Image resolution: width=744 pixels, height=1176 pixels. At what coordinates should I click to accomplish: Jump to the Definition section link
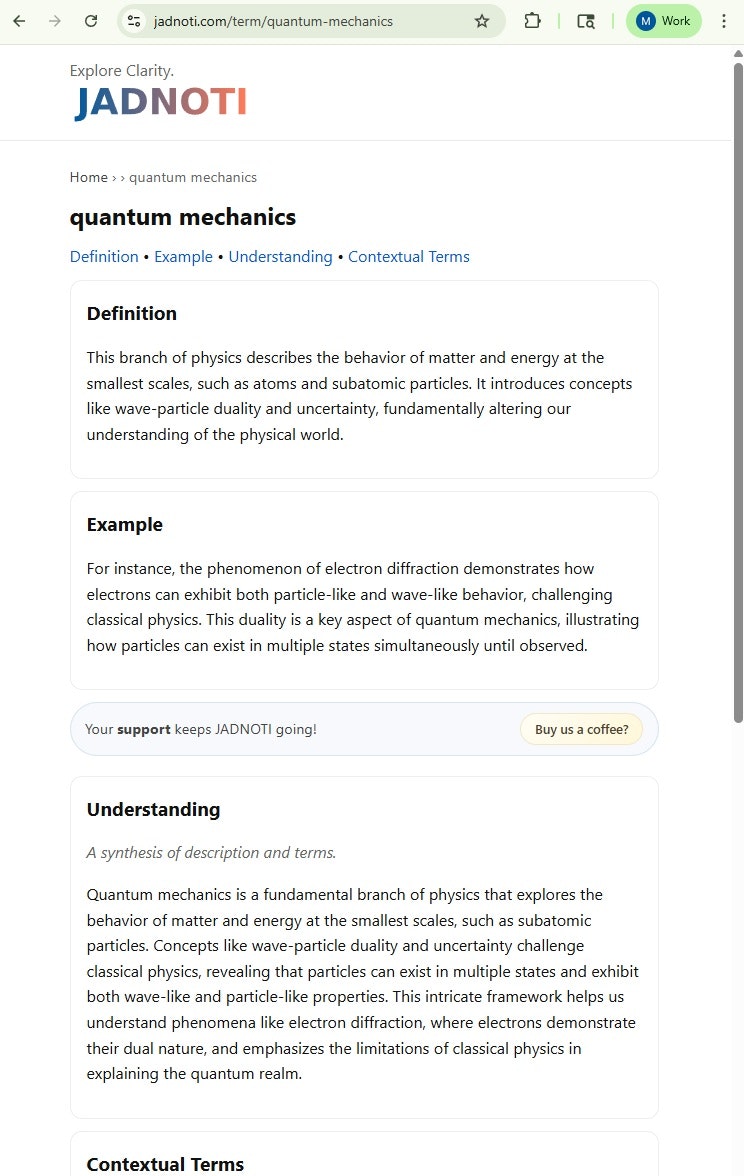104,256
